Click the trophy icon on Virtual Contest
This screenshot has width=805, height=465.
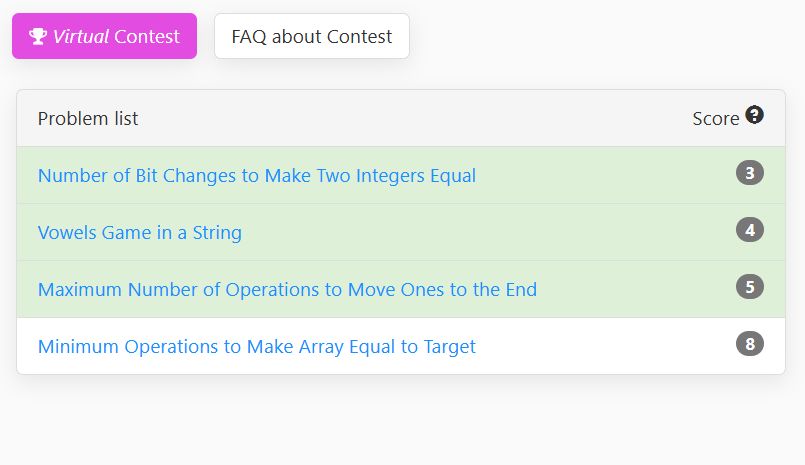click(x=38, y=36)
